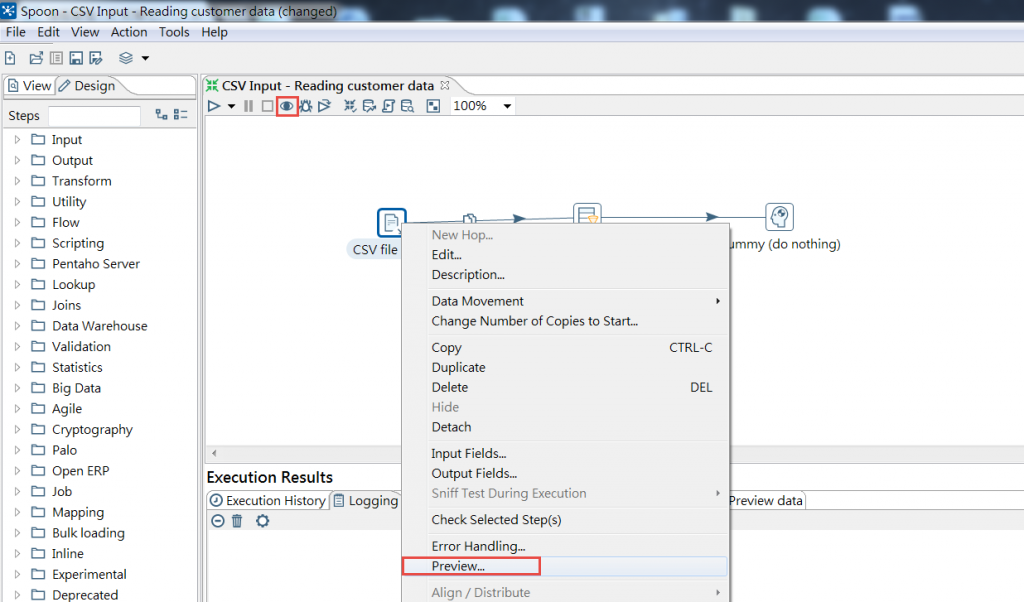Choose Change Number of Copies to Start...

point(565,321)
